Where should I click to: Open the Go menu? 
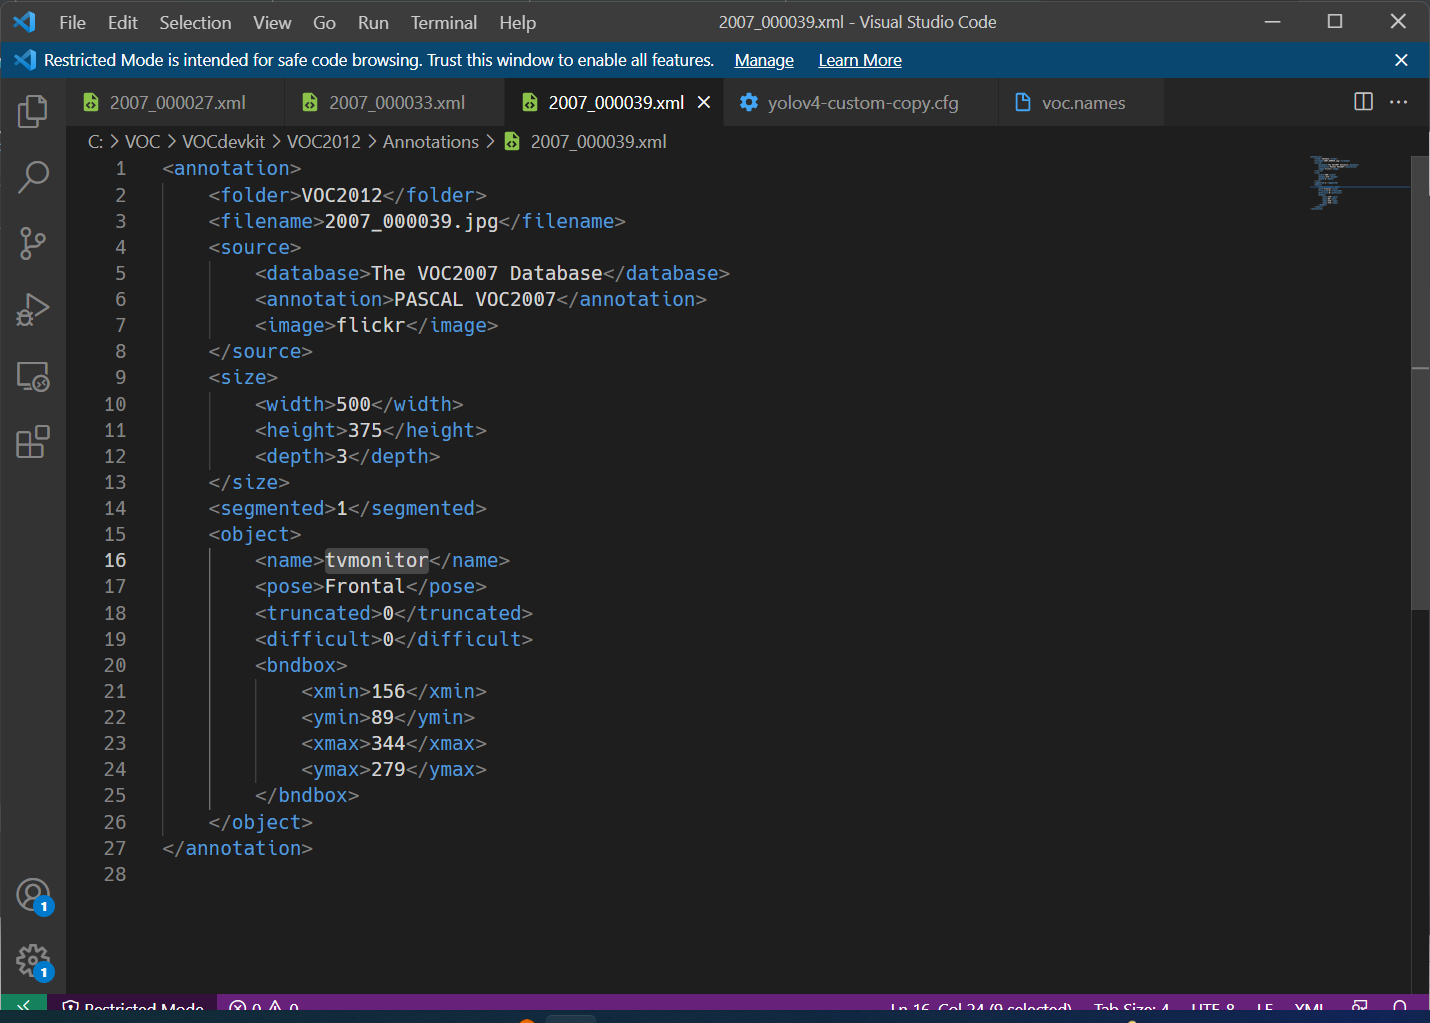point(324,22)
